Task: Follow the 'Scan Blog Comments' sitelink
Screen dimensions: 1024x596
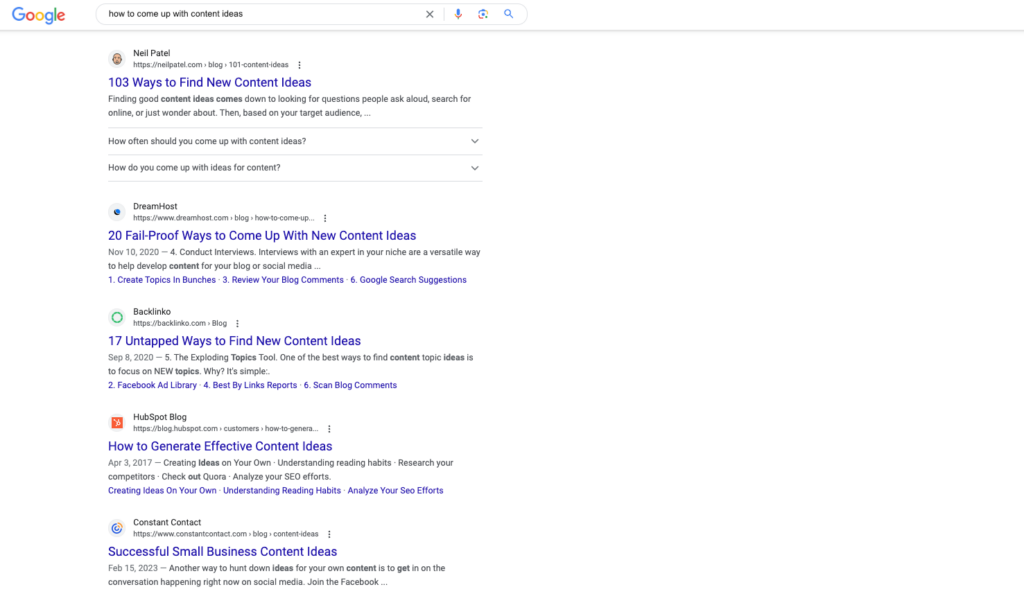Action: click(350, 385)
